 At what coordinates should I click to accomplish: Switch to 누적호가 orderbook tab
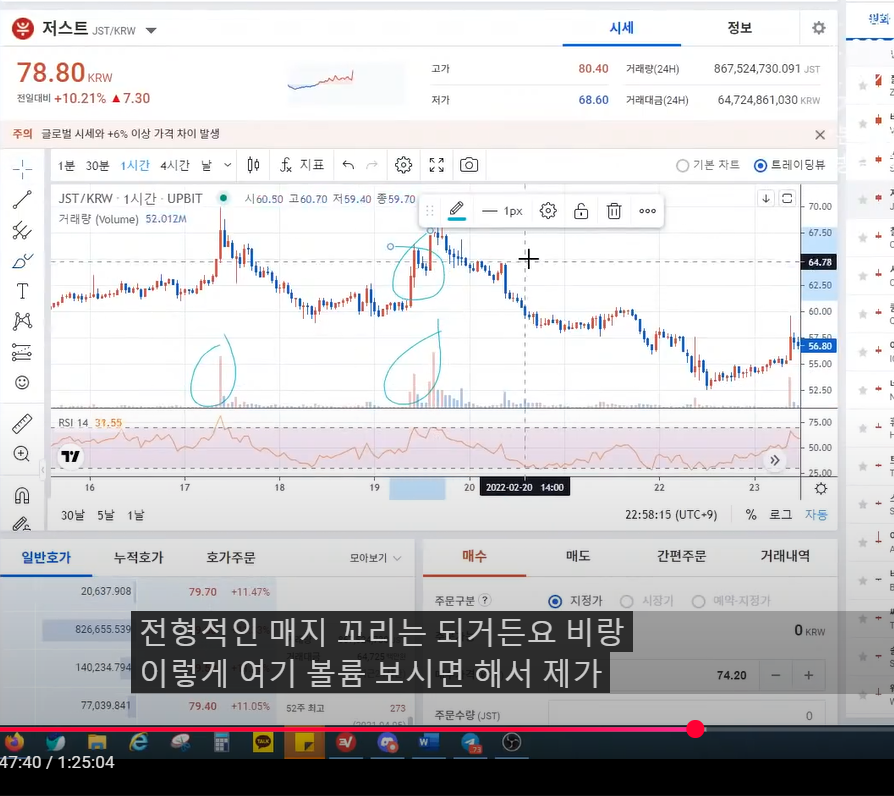(x=139, y=558)
